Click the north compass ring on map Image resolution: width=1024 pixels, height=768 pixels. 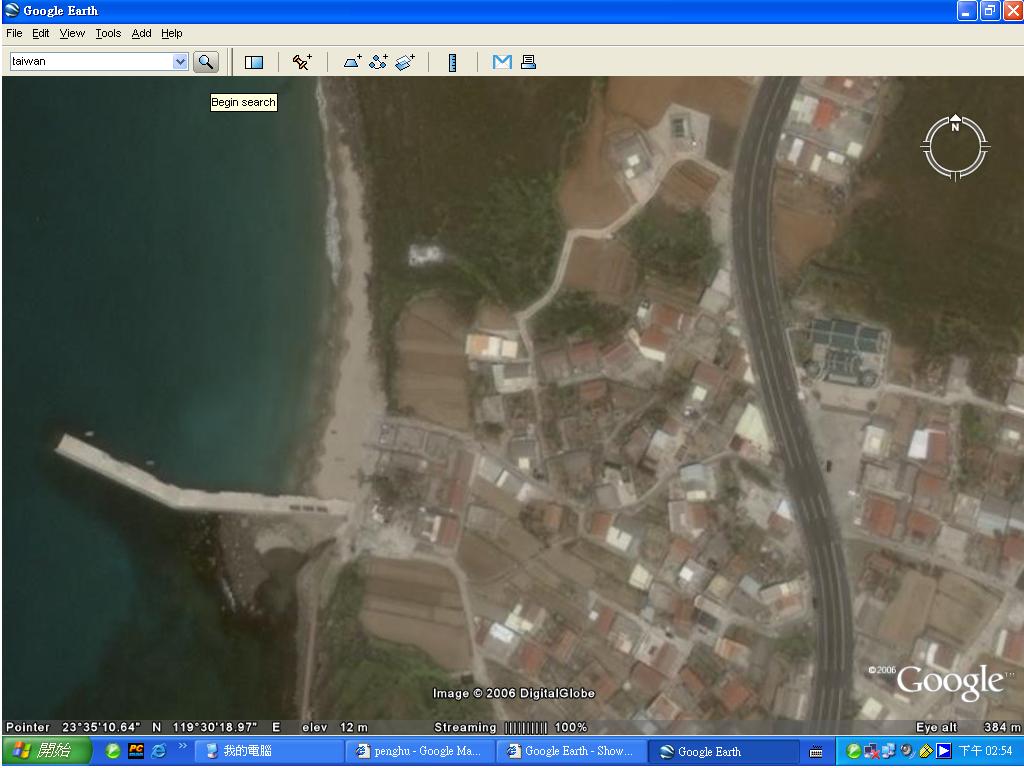coord(955,148)
